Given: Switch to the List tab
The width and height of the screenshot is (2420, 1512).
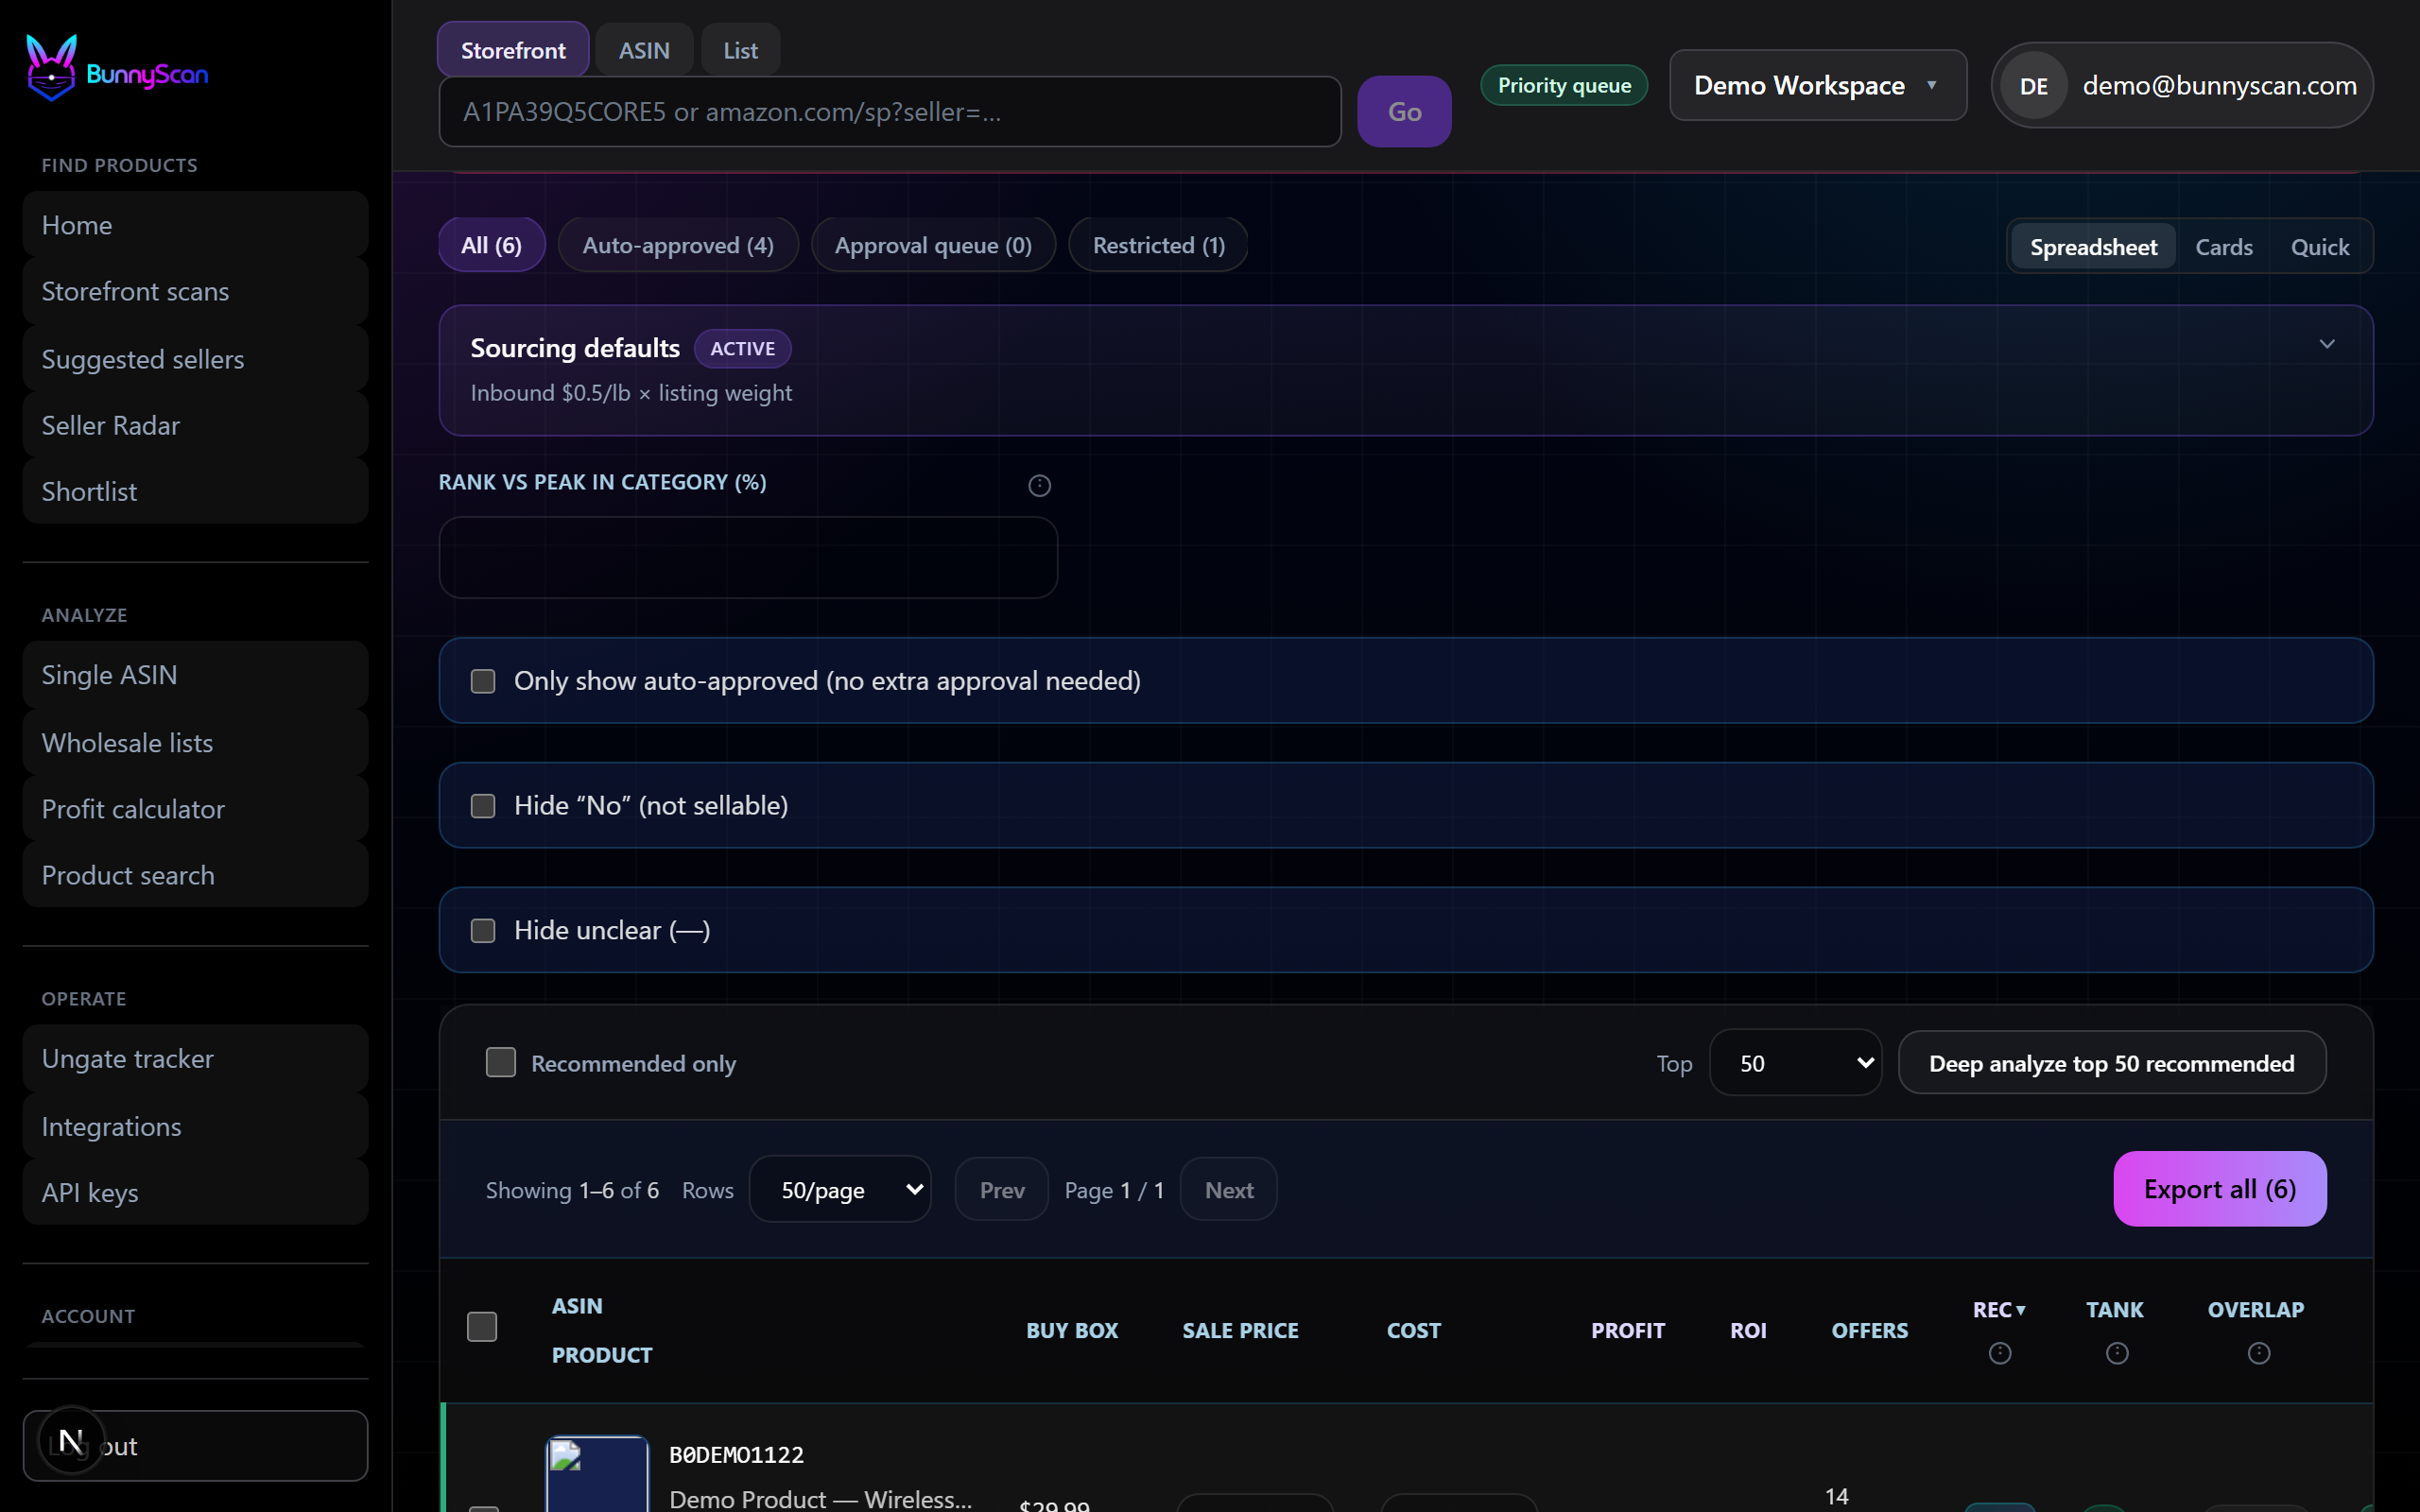Looking at the screenshot, I should 740,50.
